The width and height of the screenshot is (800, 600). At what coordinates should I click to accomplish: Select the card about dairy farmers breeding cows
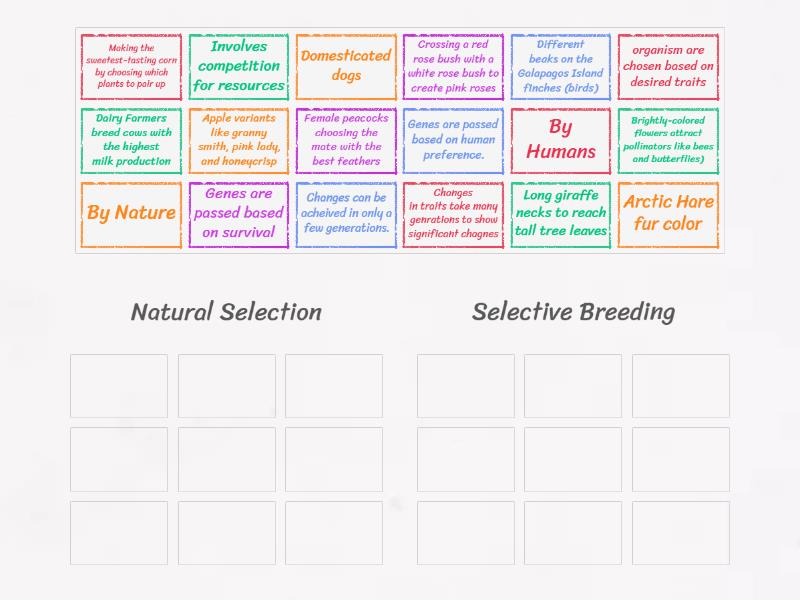pos(129,141)
